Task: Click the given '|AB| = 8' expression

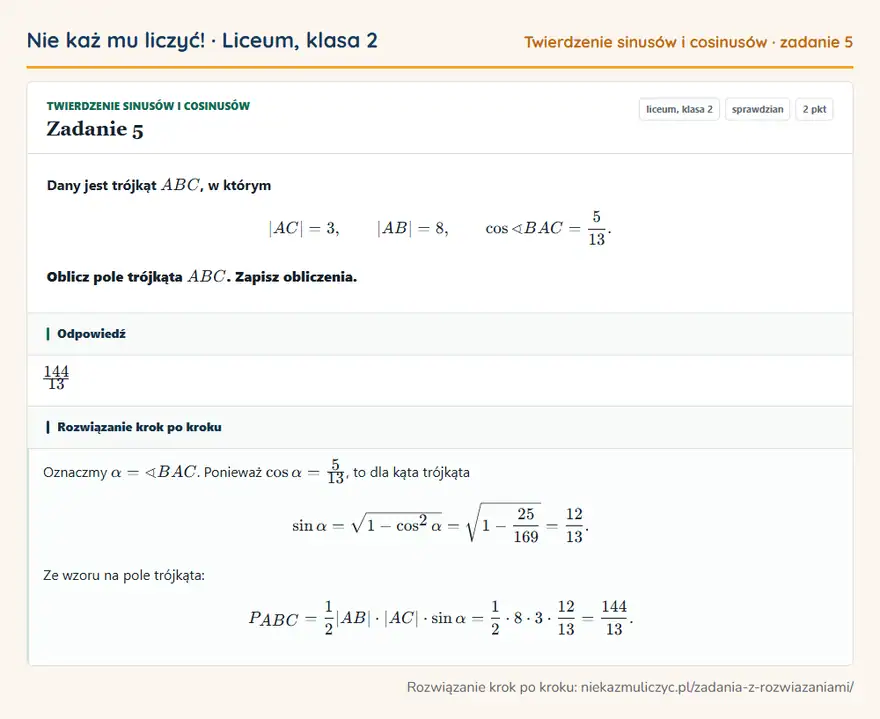Action: click(x=413, y=228)
